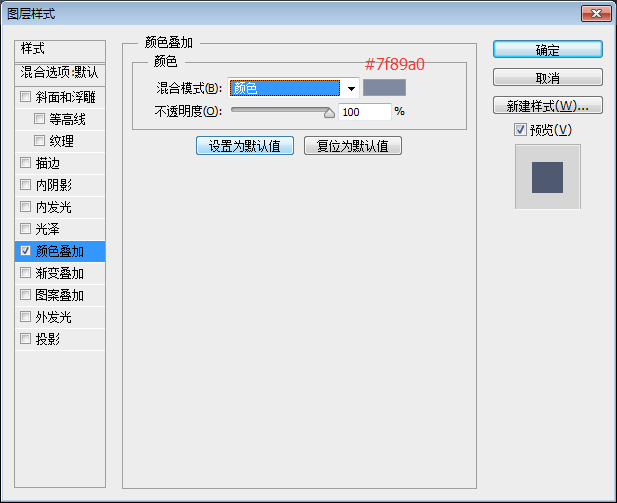Select 混合选项:默认 in the list

60,74
